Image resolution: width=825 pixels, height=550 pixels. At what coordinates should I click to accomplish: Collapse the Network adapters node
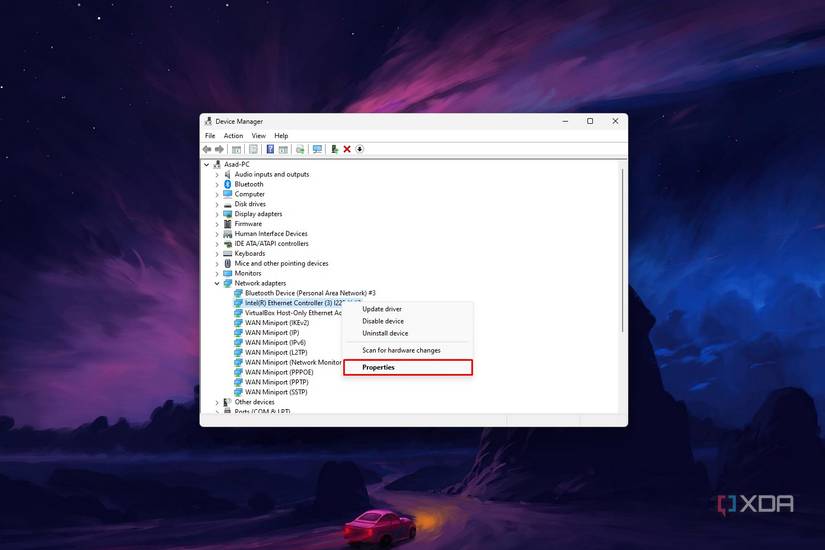click(217, 283)
